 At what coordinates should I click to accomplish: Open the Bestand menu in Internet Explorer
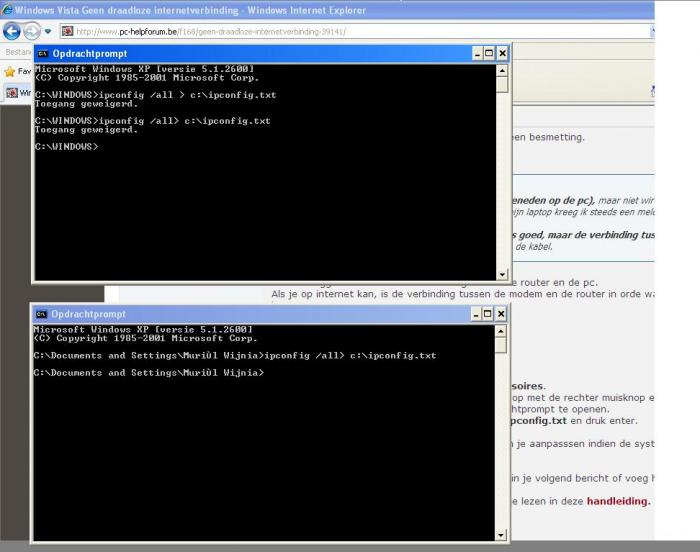(x=18, y=52)
